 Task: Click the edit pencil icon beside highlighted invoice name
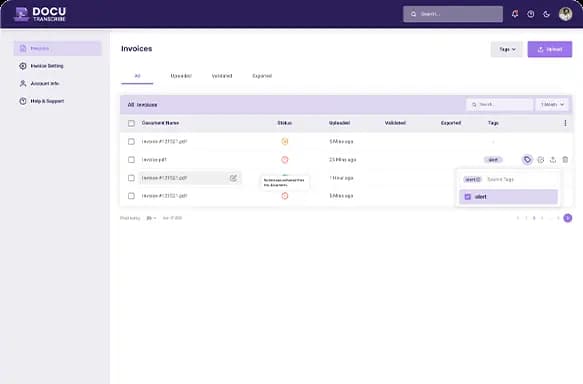pyautogui.click(x=233, y=178)
